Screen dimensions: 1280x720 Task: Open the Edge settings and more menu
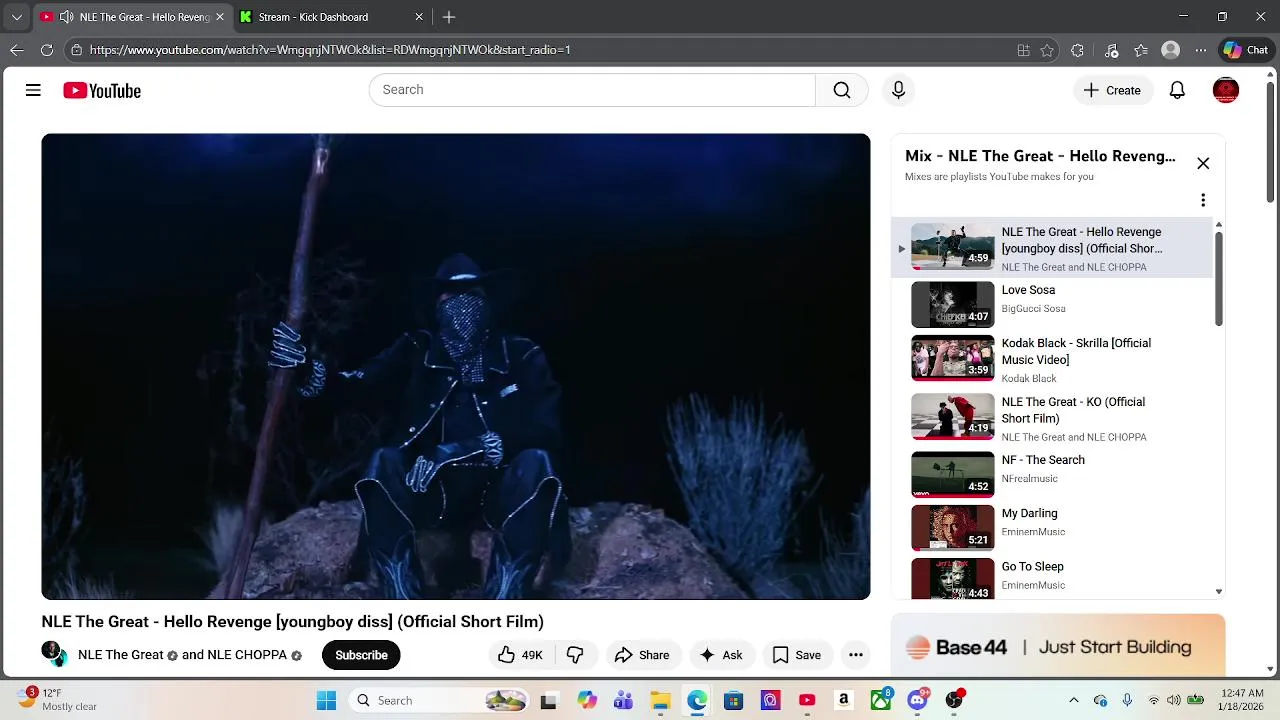1201,50
